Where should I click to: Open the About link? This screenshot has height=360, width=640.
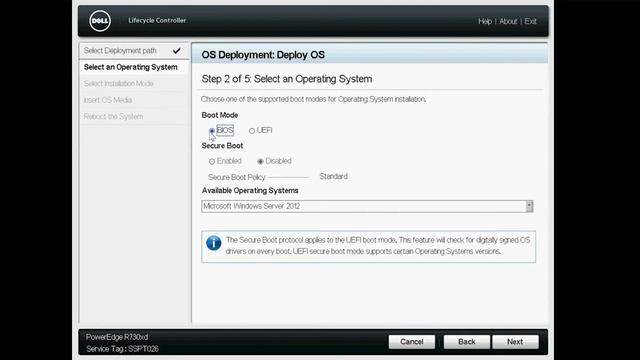pos(508,21)
